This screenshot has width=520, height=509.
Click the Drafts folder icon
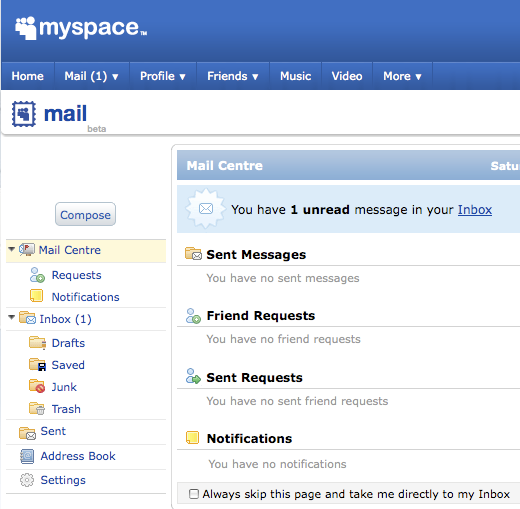coord(37,343)
